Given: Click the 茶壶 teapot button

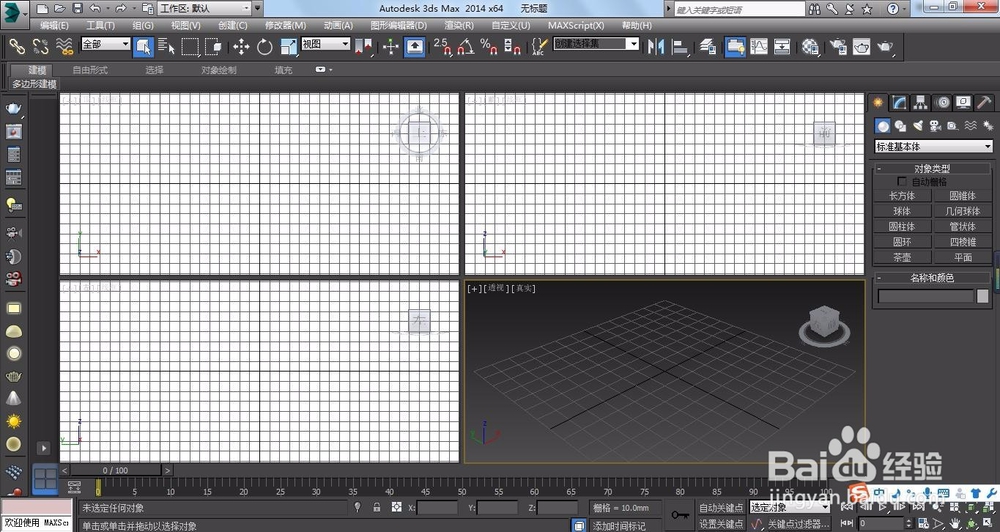Looking at the screenshot, I should pos(902,257).
